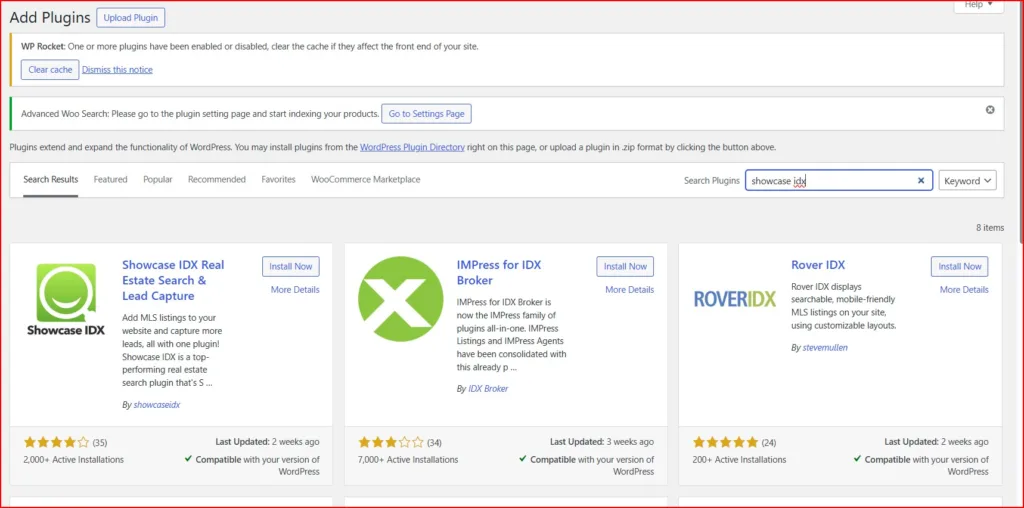Click the Upload Plugin button
Screen dimensions: 1024x508
[x=131, y=18]
